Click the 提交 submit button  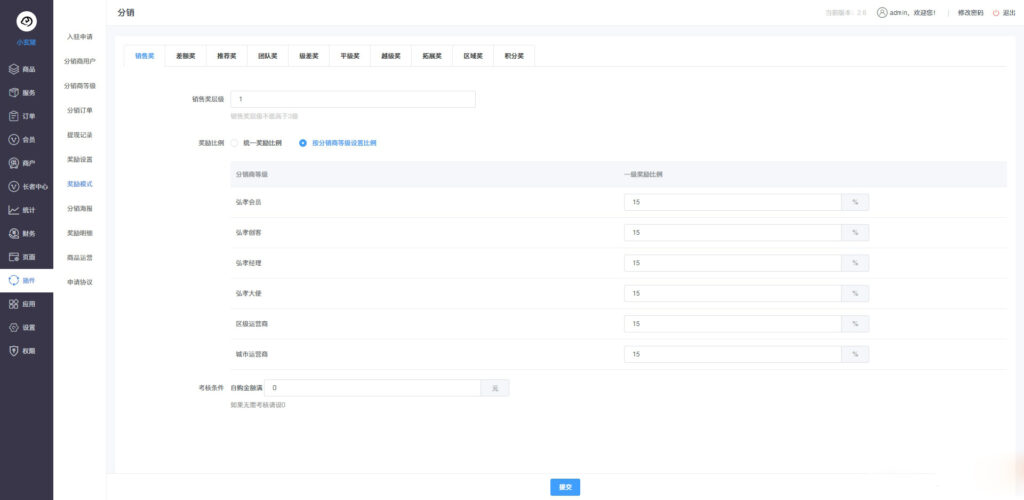[565, 487]
